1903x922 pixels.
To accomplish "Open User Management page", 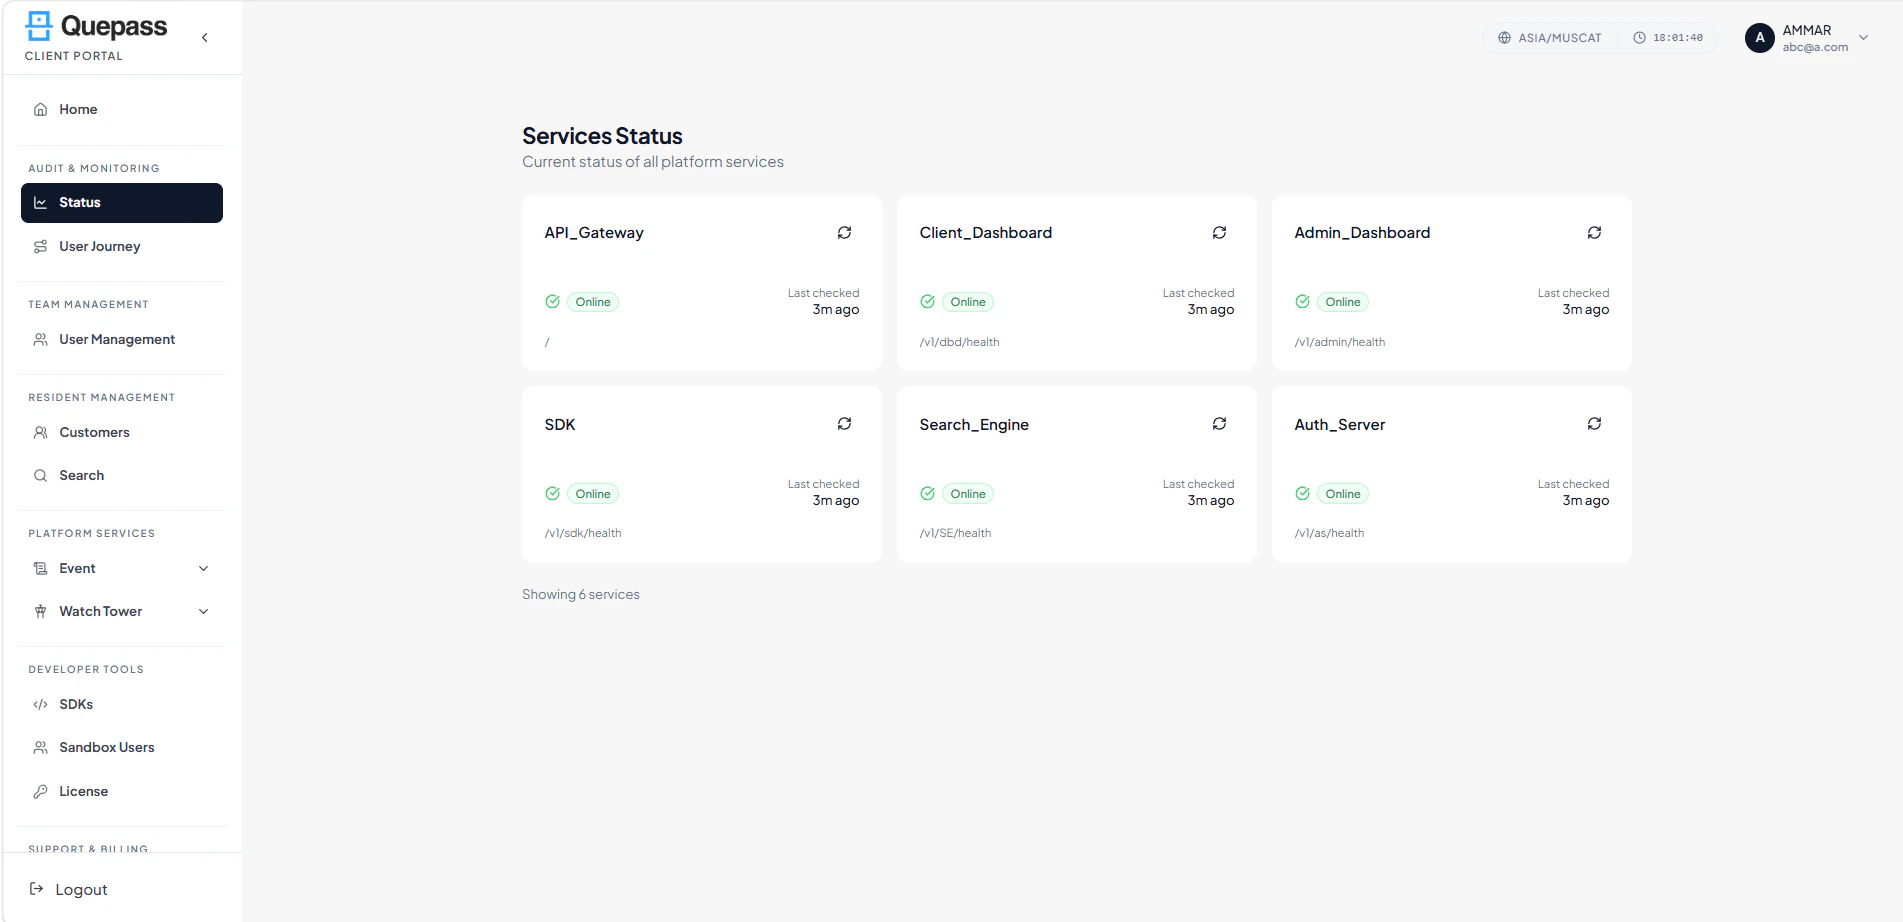I will point(122,339).
